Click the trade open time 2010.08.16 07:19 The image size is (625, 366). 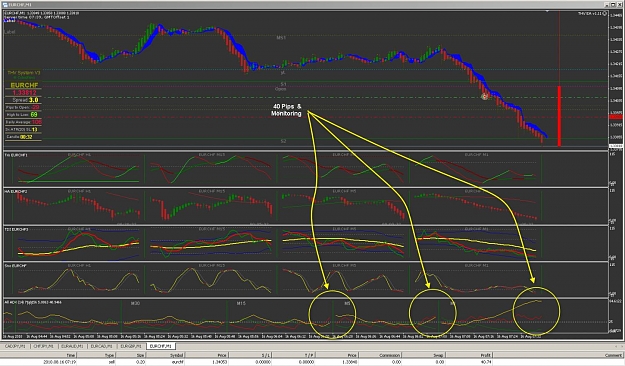[x=59, y=362]
